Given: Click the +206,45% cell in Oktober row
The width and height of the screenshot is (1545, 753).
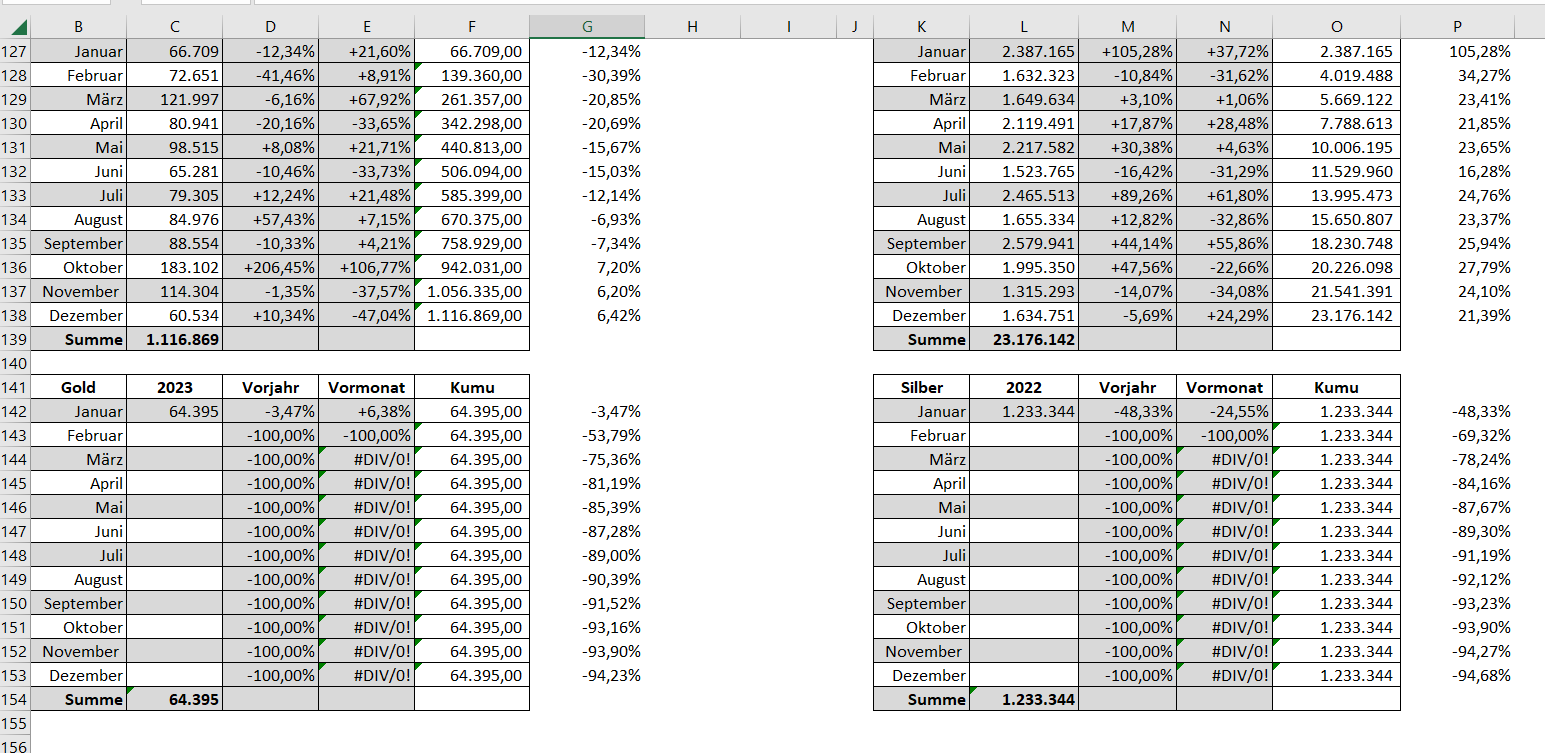Looking at the screenshot, I should click(271, 268).
